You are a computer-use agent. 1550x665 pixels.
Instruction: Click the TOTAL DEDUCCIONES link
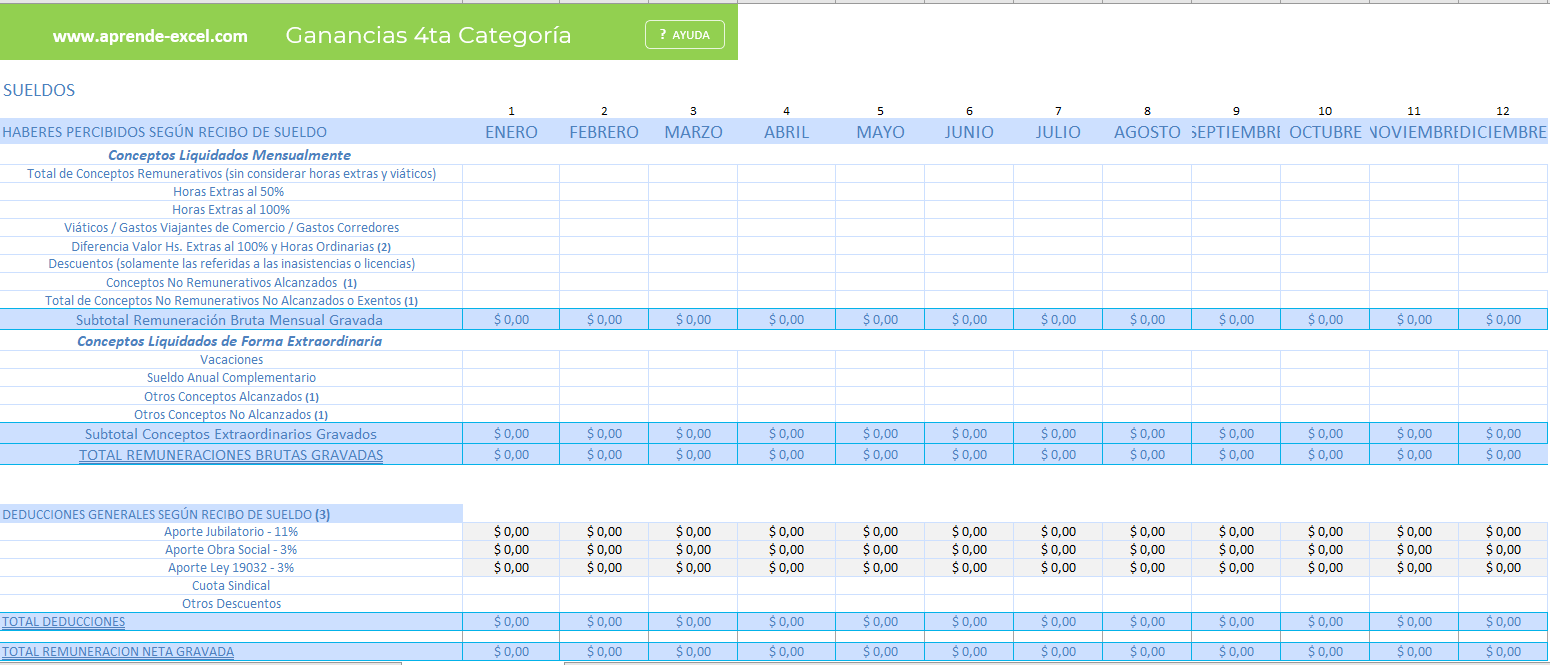point(64,622)
